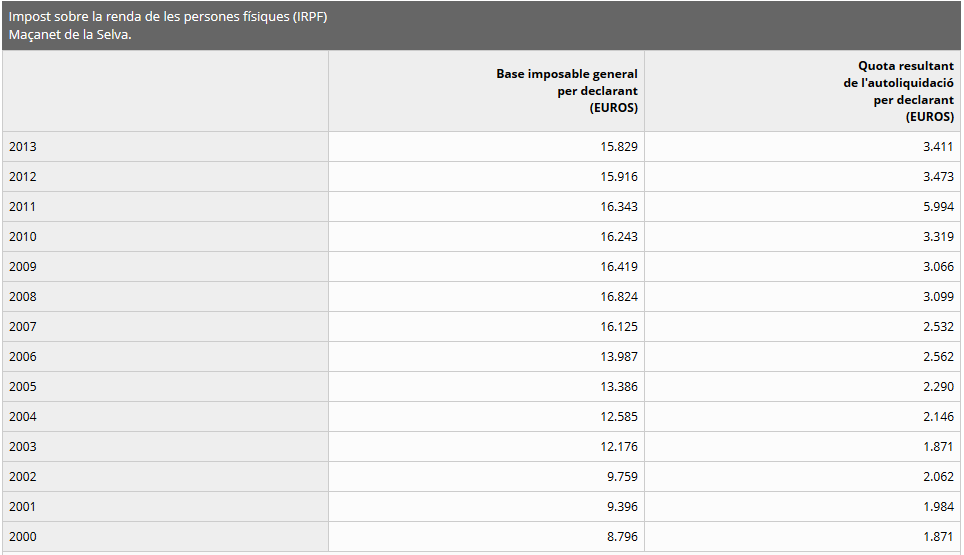Select the 'Base imposable general per declarant' column header
The width and height of the screenshot is (964, 555).
[x=566, y=91]
